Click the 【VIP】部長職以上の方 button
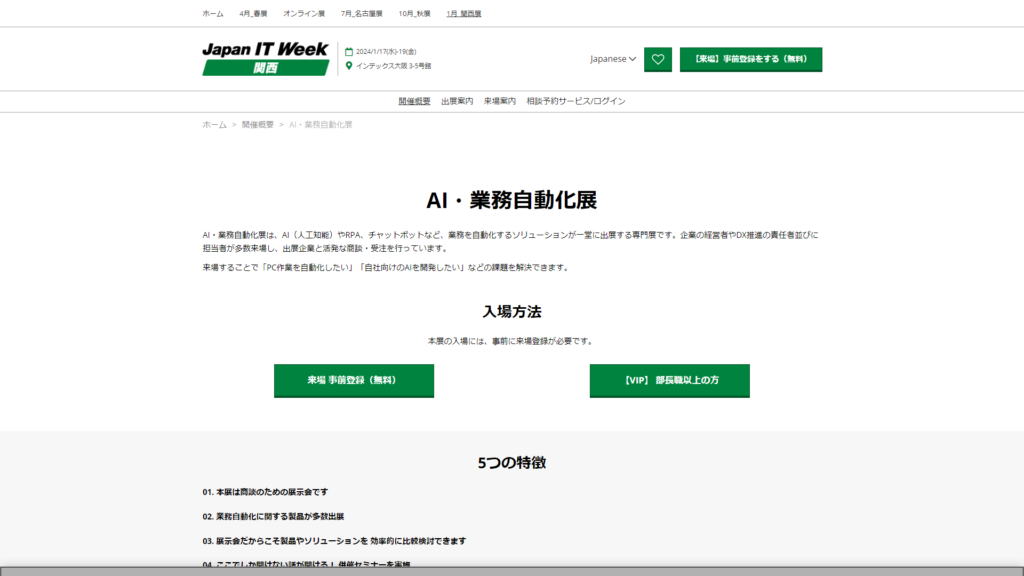 (669, 381)
